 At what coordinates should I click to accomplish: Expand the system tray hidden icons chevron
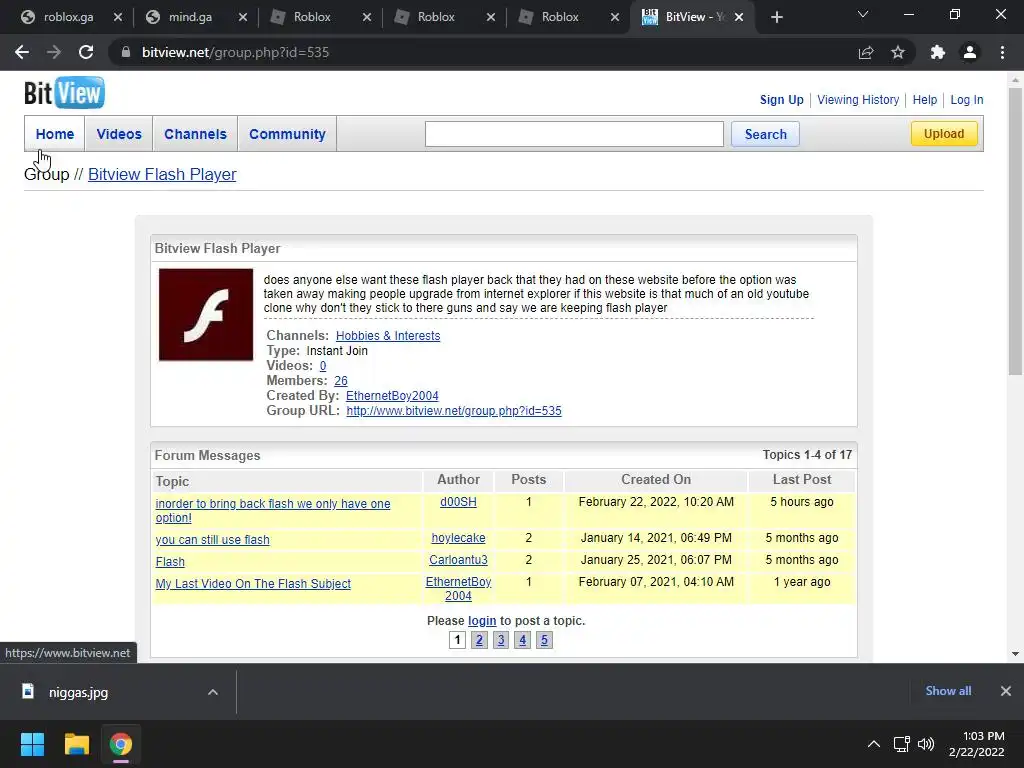tap(873, 744)
